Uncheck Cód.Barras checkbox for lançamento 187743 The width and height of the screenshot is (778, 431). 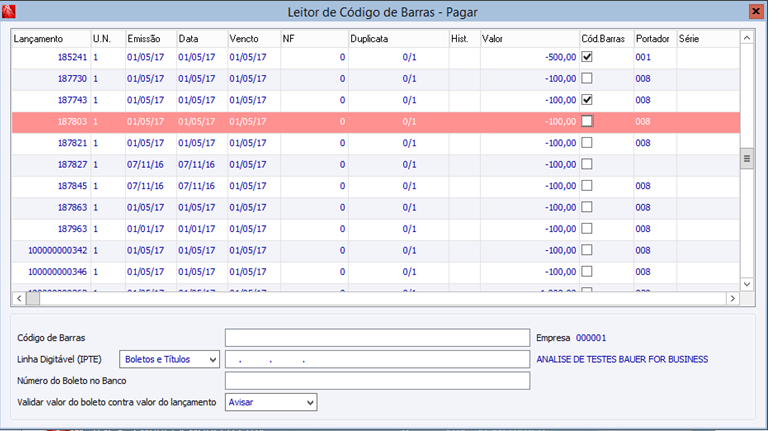coord(587,100)
